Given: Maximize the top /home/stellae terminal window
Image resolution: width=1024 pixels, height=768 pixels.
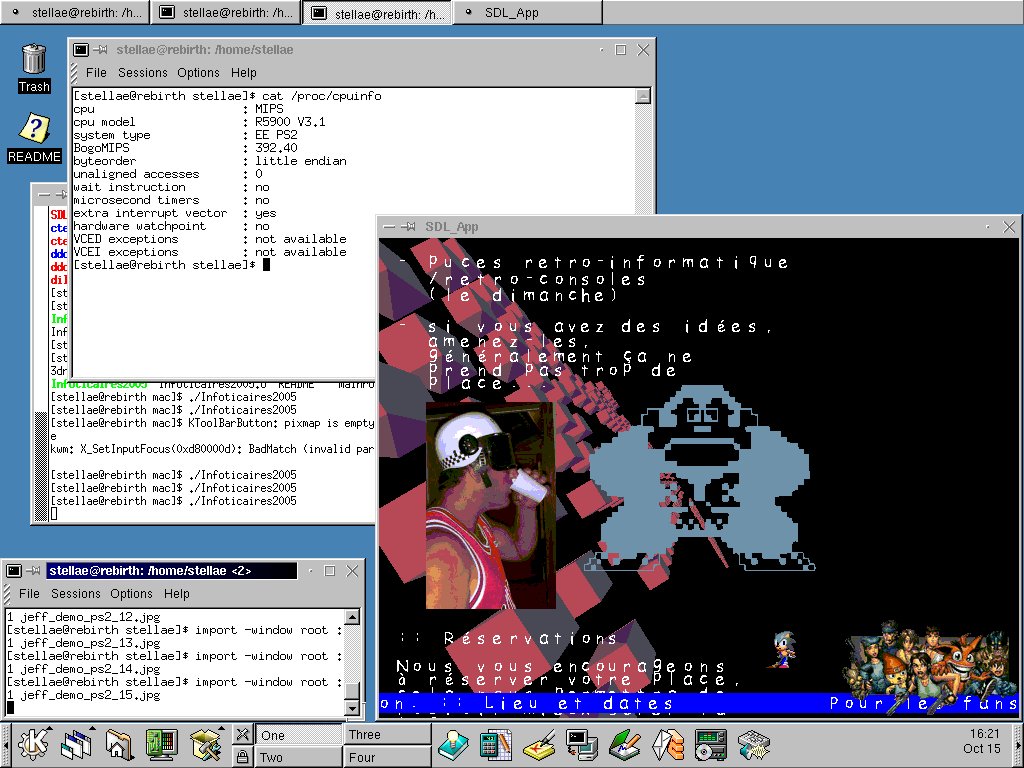Looking at the screenshot, I should click(621, 50).
